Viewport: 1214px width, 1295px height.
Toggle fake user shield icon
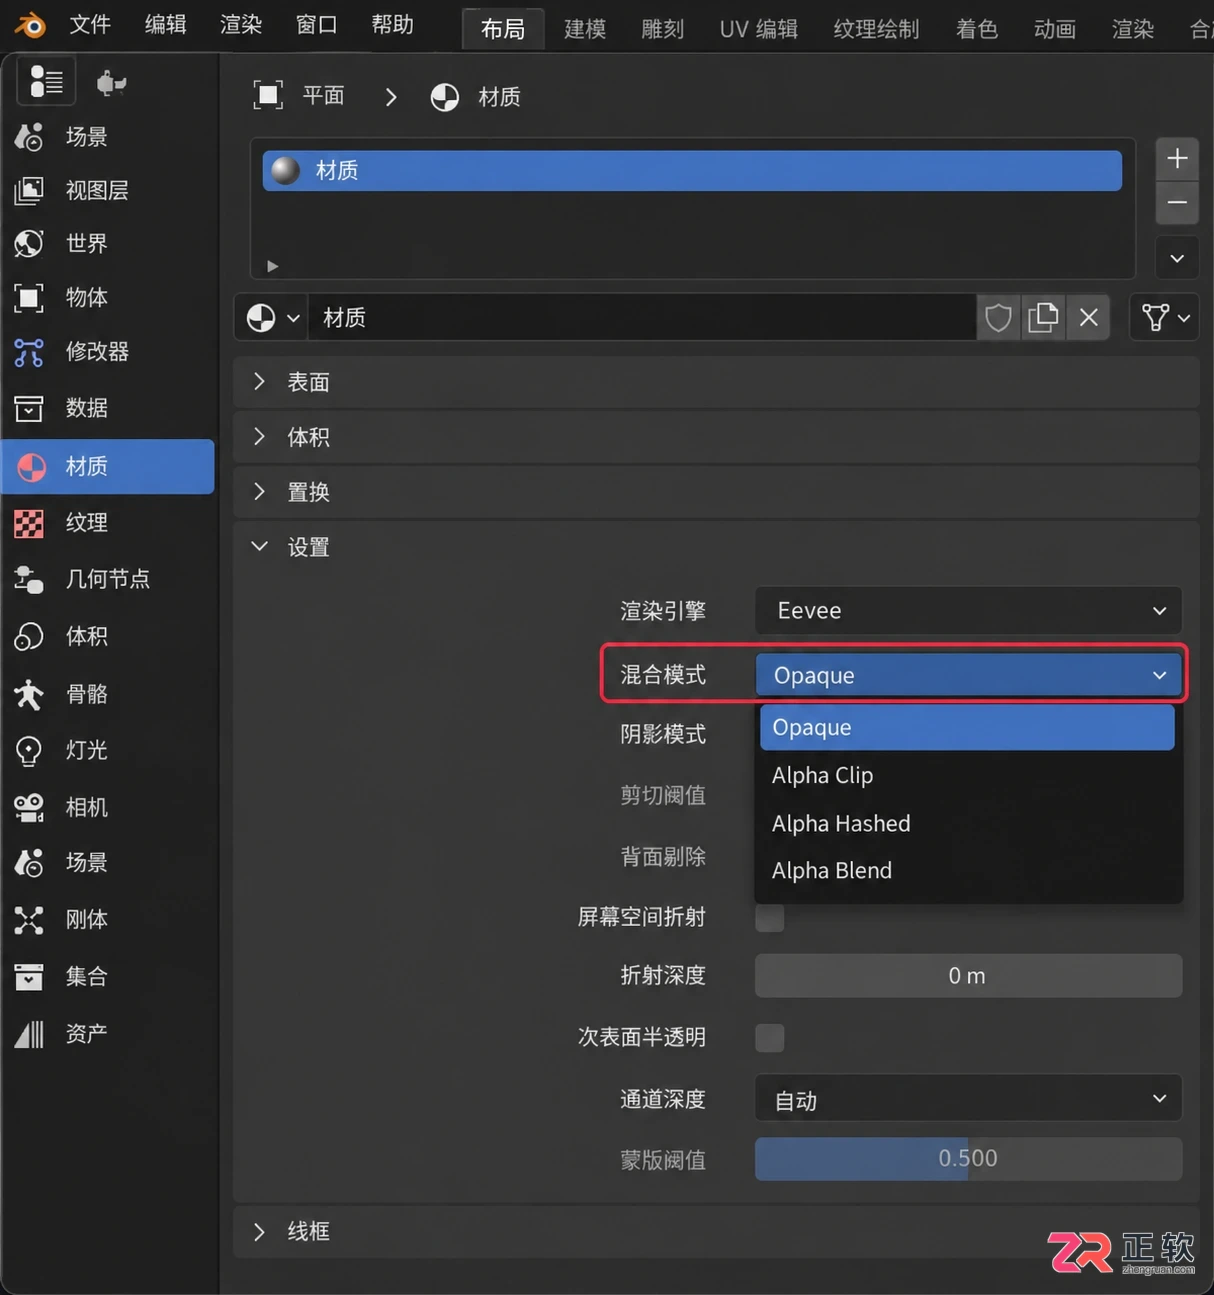[998, 318]
